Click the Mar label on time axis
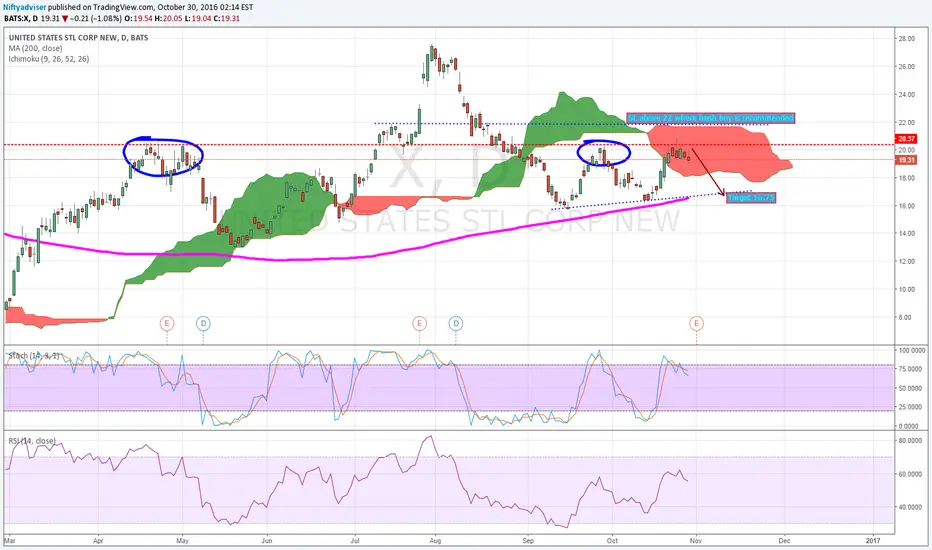This screenshot has height=550, width=932. tap(10, 541)
